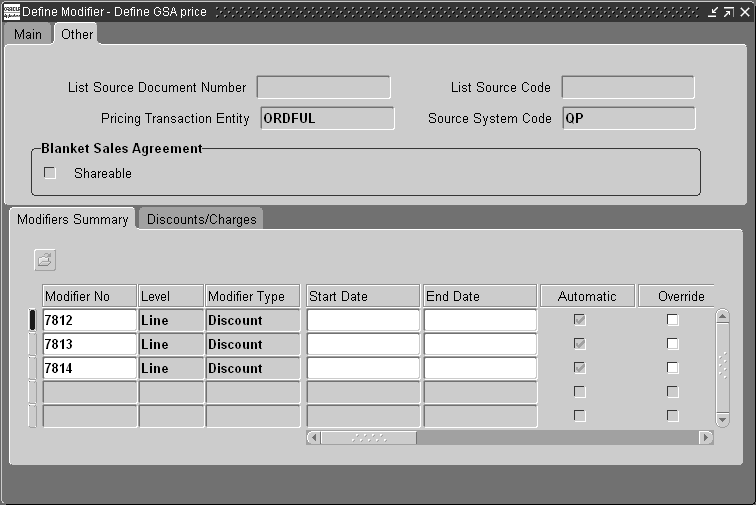Viewport: 756px width, 505px height.
Task: Click Level cell of modifier 7814
Action: [171, 369]
